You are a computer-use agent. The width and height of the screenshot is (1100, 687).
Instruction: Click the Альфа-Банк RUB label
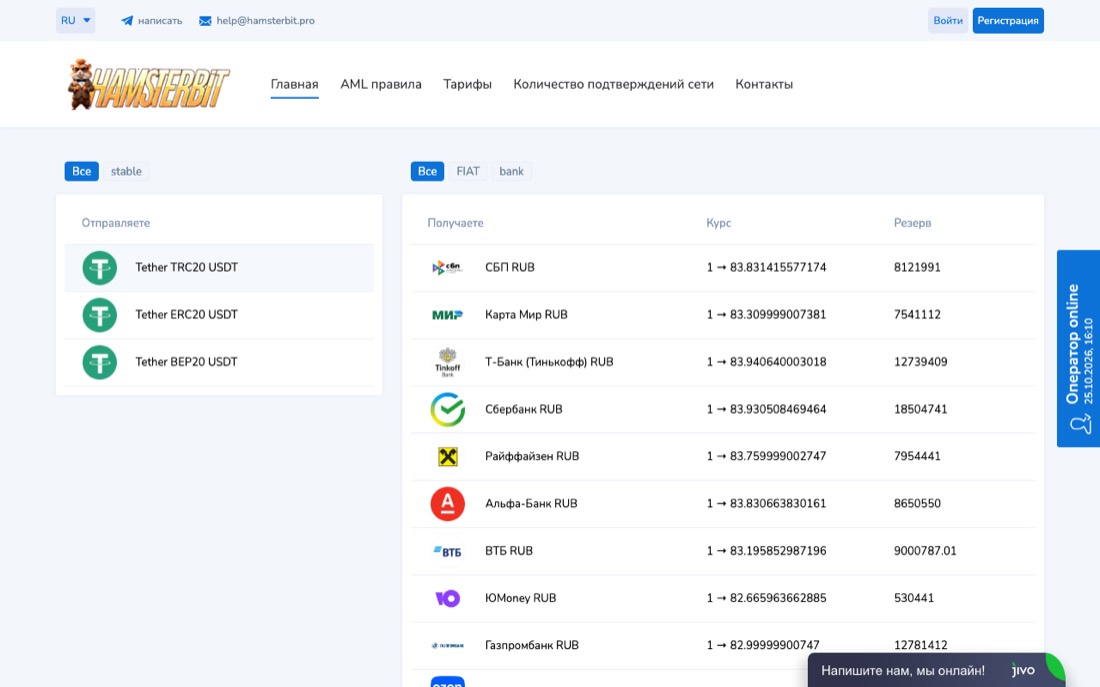tap(531, 504)
